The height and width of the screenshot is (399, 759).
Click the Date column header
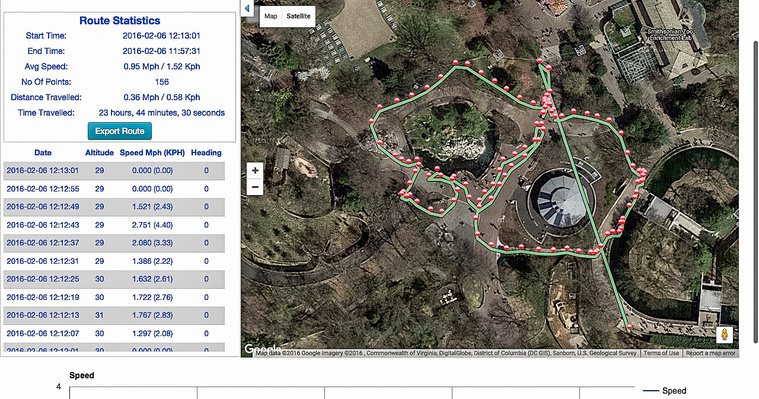point(43,153)
